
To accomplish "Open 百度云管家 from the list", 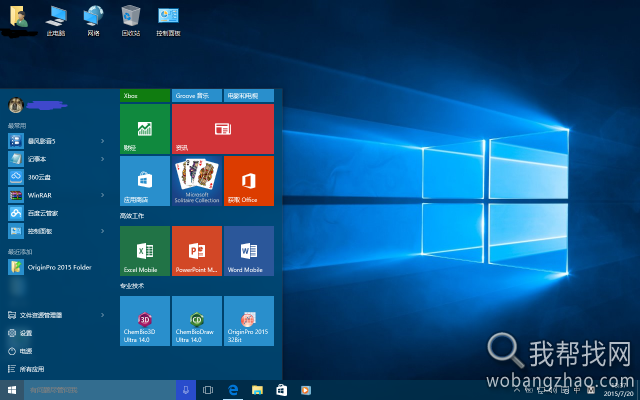I will (x=57, y=213).
